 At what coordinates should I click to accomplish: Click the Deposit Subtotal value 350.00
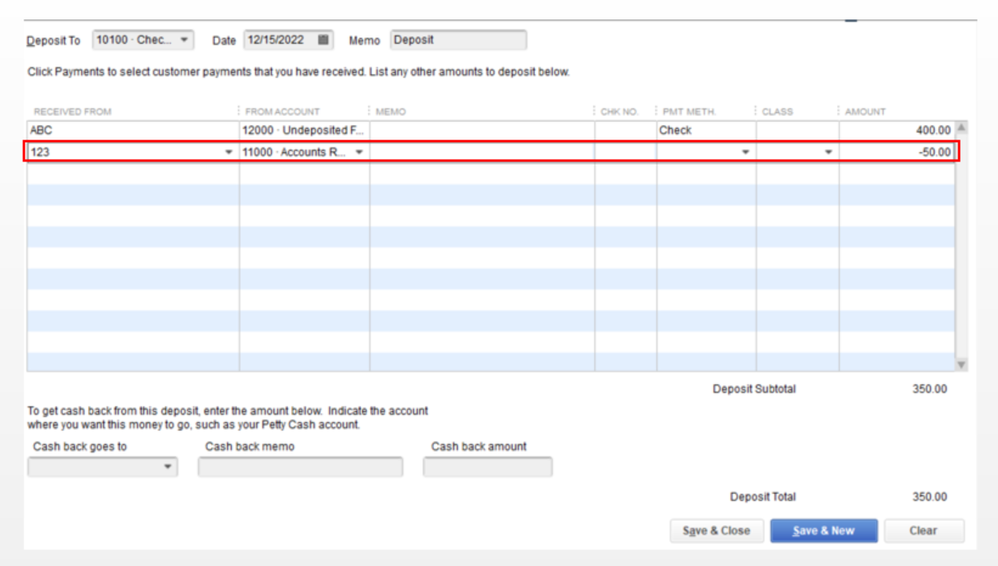coord(930,389)
